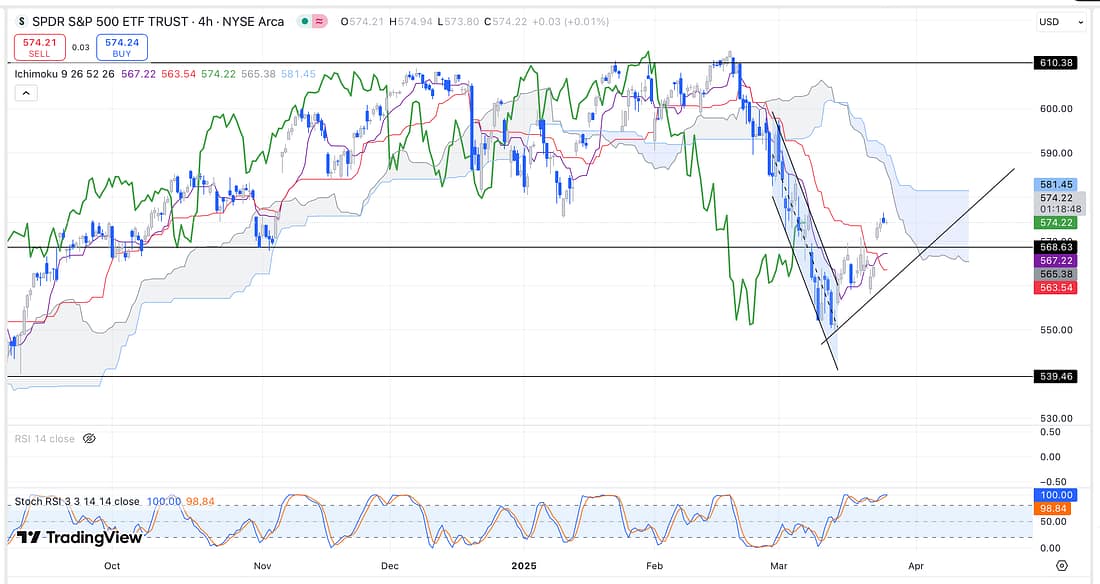Click the blue 100.00 Stoch RSI scale label

(1057, 495)
